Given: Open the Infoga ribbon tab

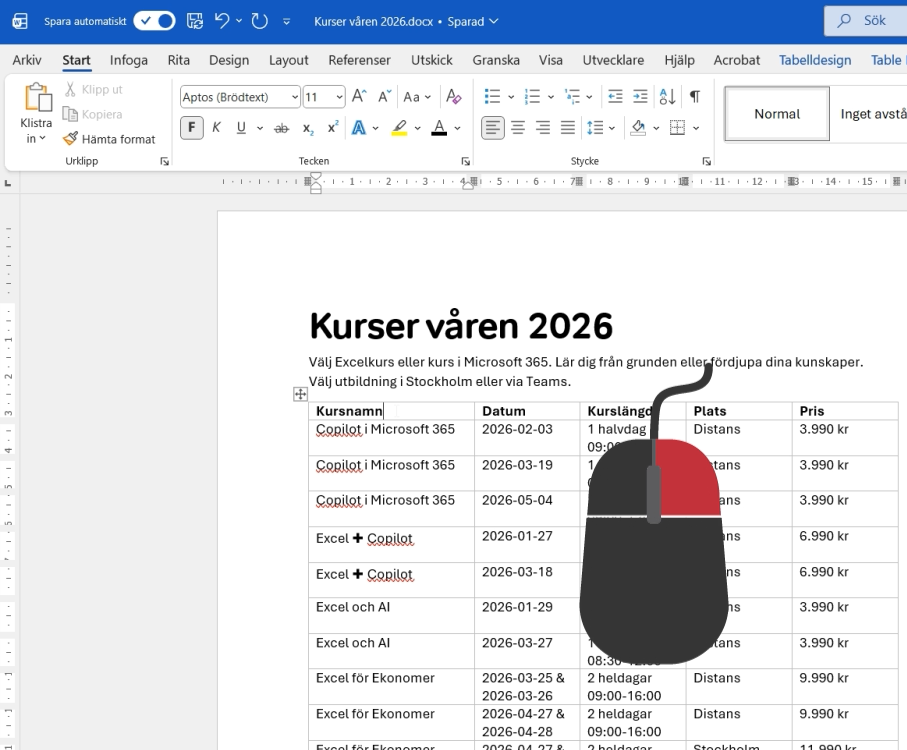Looking at the screenshot, I should tap(128, 60).
